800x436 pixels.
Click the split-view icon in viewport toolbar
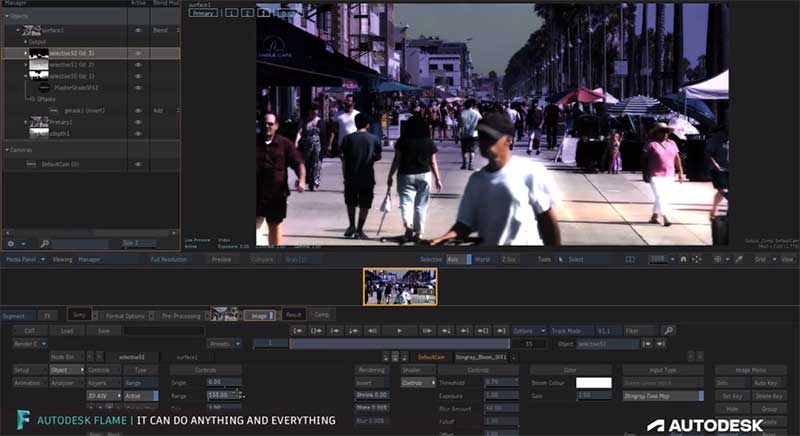pos(630,260)
